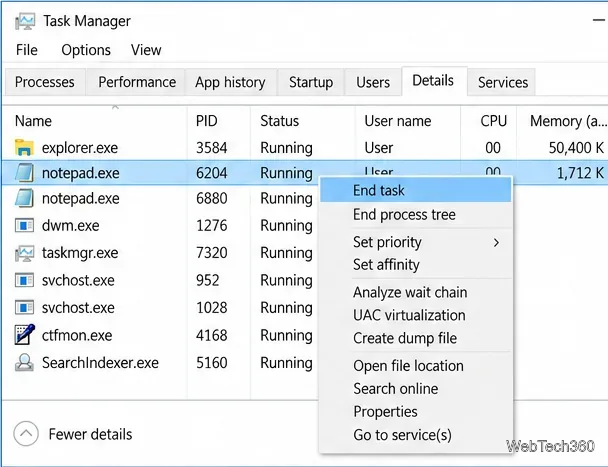
Task: Click the taskmgr.exe process icon
Action: (24, 253)
